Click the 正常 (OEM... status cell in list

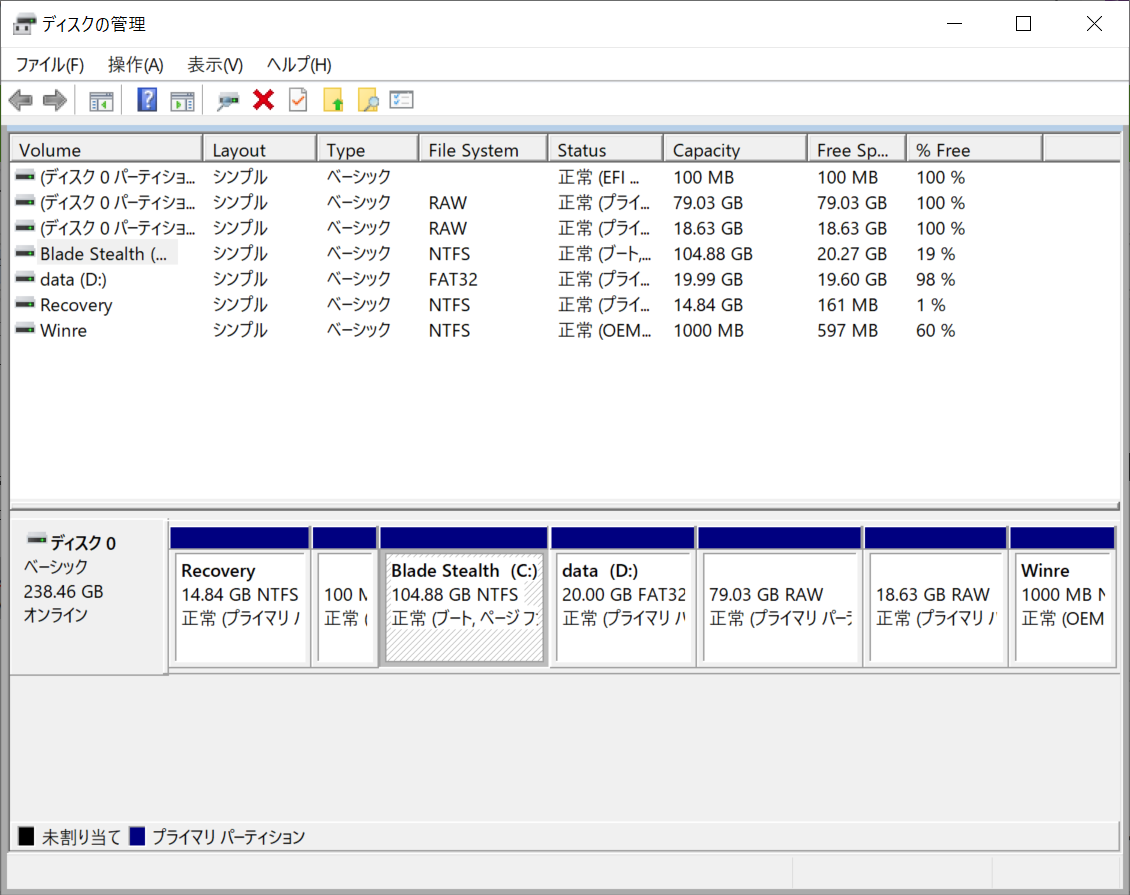(605, 330)
